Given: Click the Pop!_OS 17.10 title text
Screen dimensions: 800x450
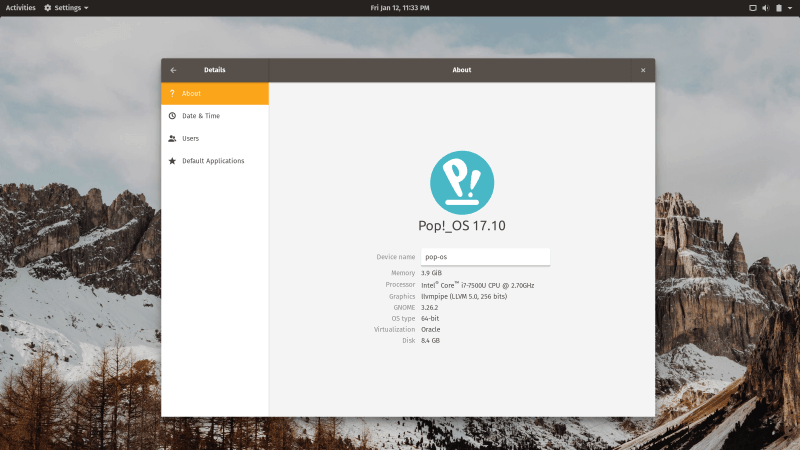Looking at the screenshot, I should 462,226.
